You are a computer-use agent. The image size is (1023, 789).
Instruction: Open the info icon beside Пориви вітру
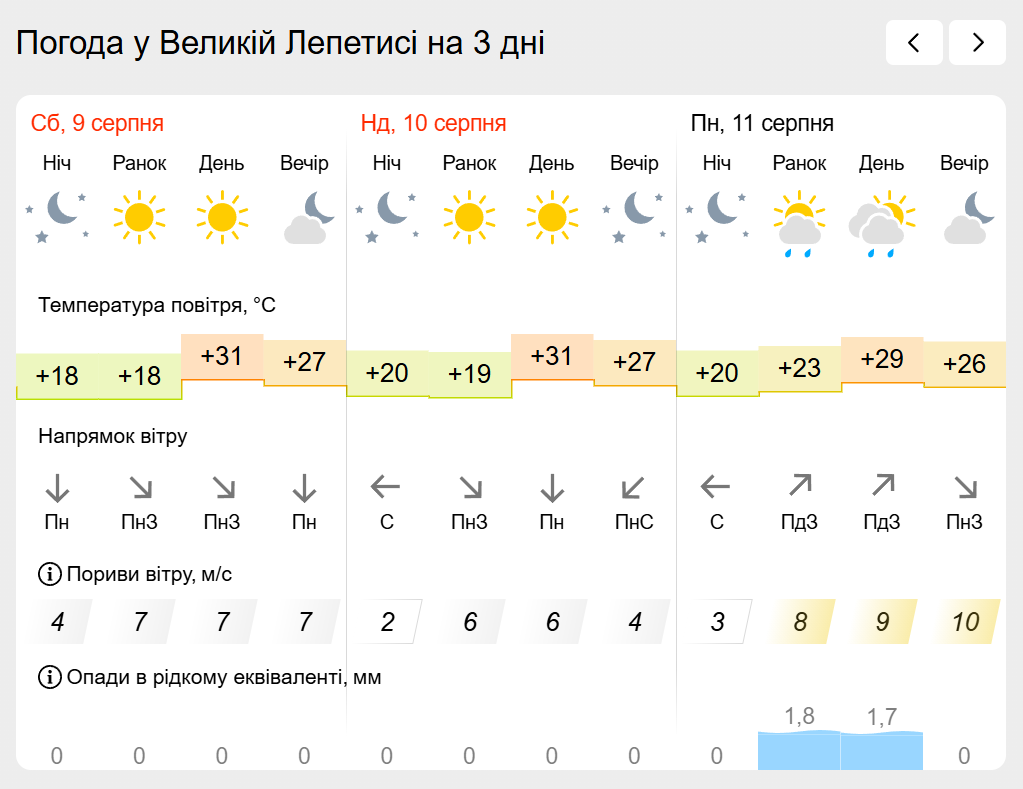[x=50, y=574]
